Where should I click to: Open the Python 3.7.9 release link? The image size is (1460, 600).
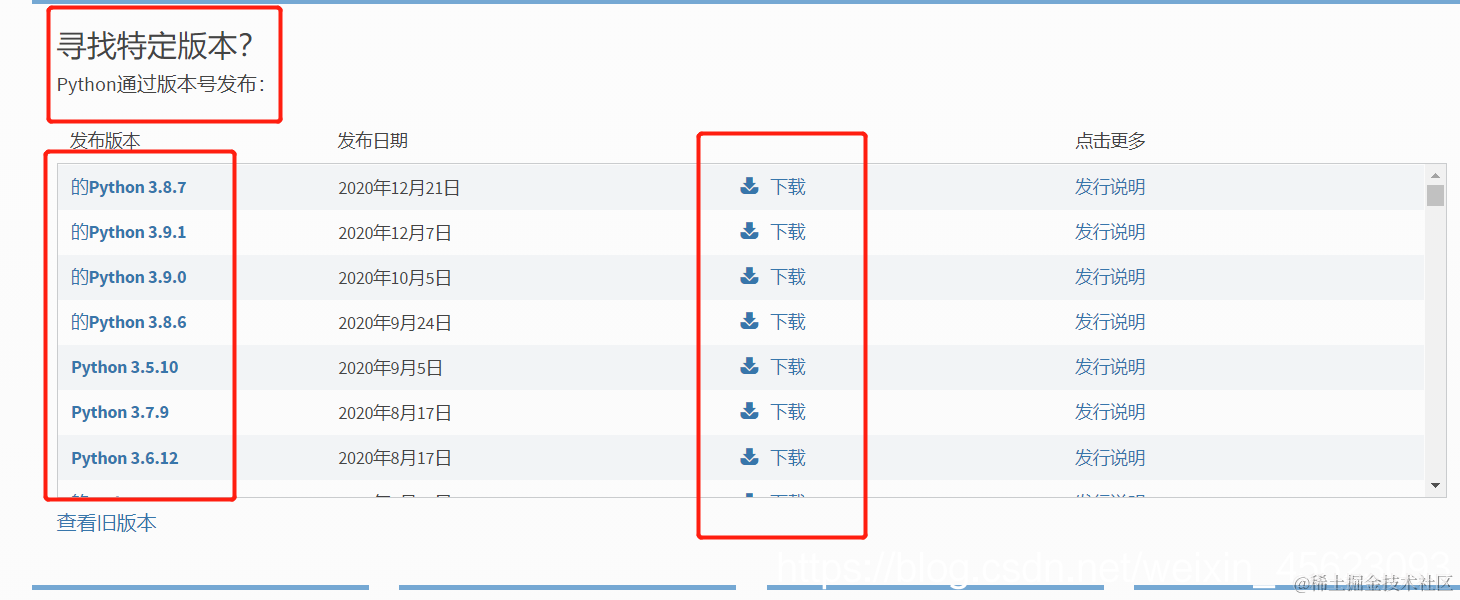tap(120, 412)
